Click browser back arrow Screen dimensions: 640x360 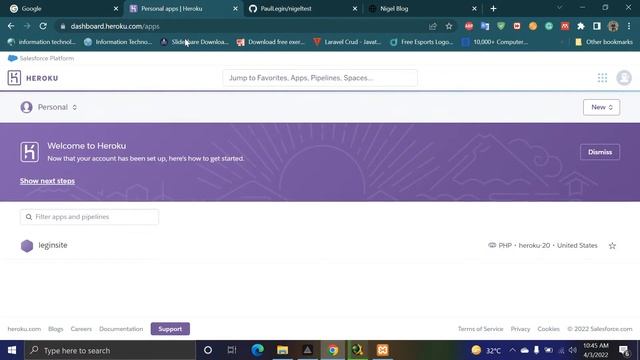pyautogui.click(x=11, y=26)
